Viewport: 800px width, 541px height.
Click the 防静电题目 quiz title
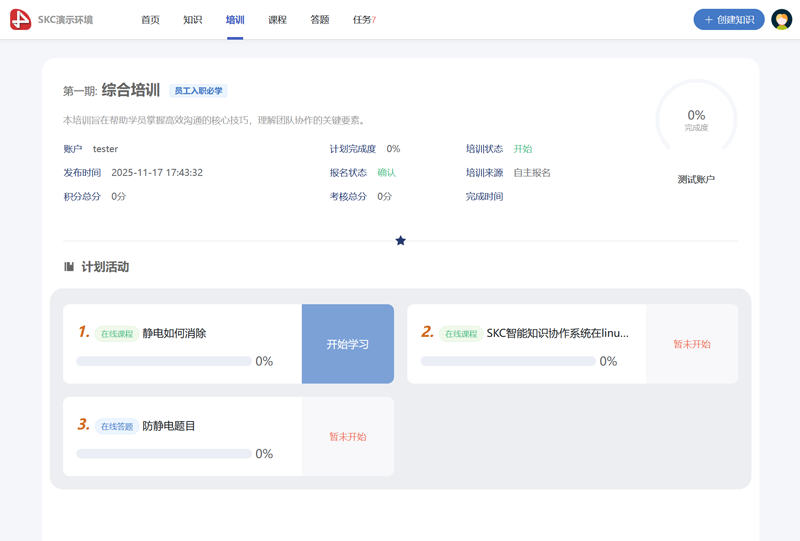click(x=169, y=426)
